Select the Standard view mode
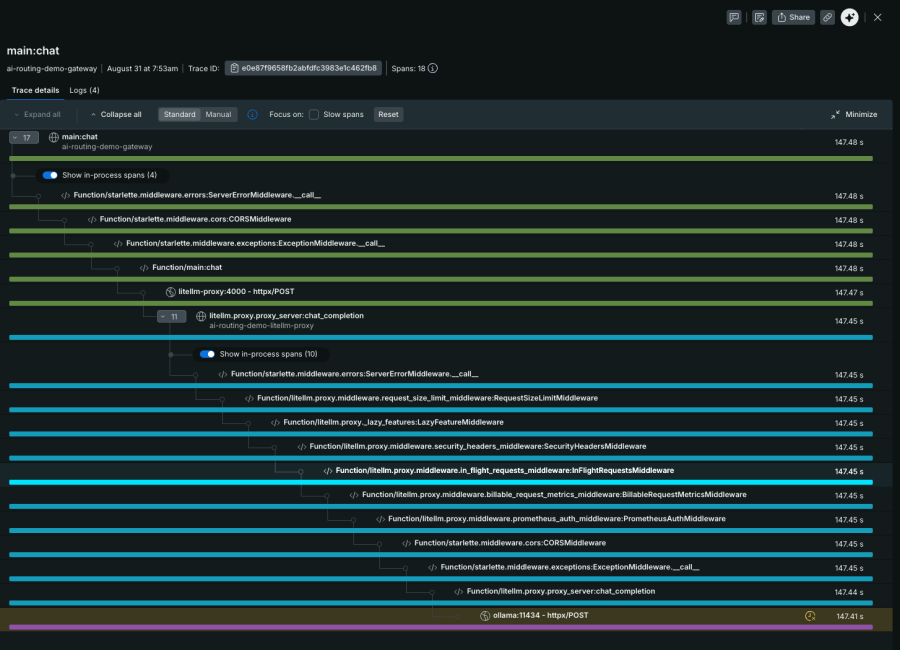Screen dimensions: 900x650 point(180,114)
